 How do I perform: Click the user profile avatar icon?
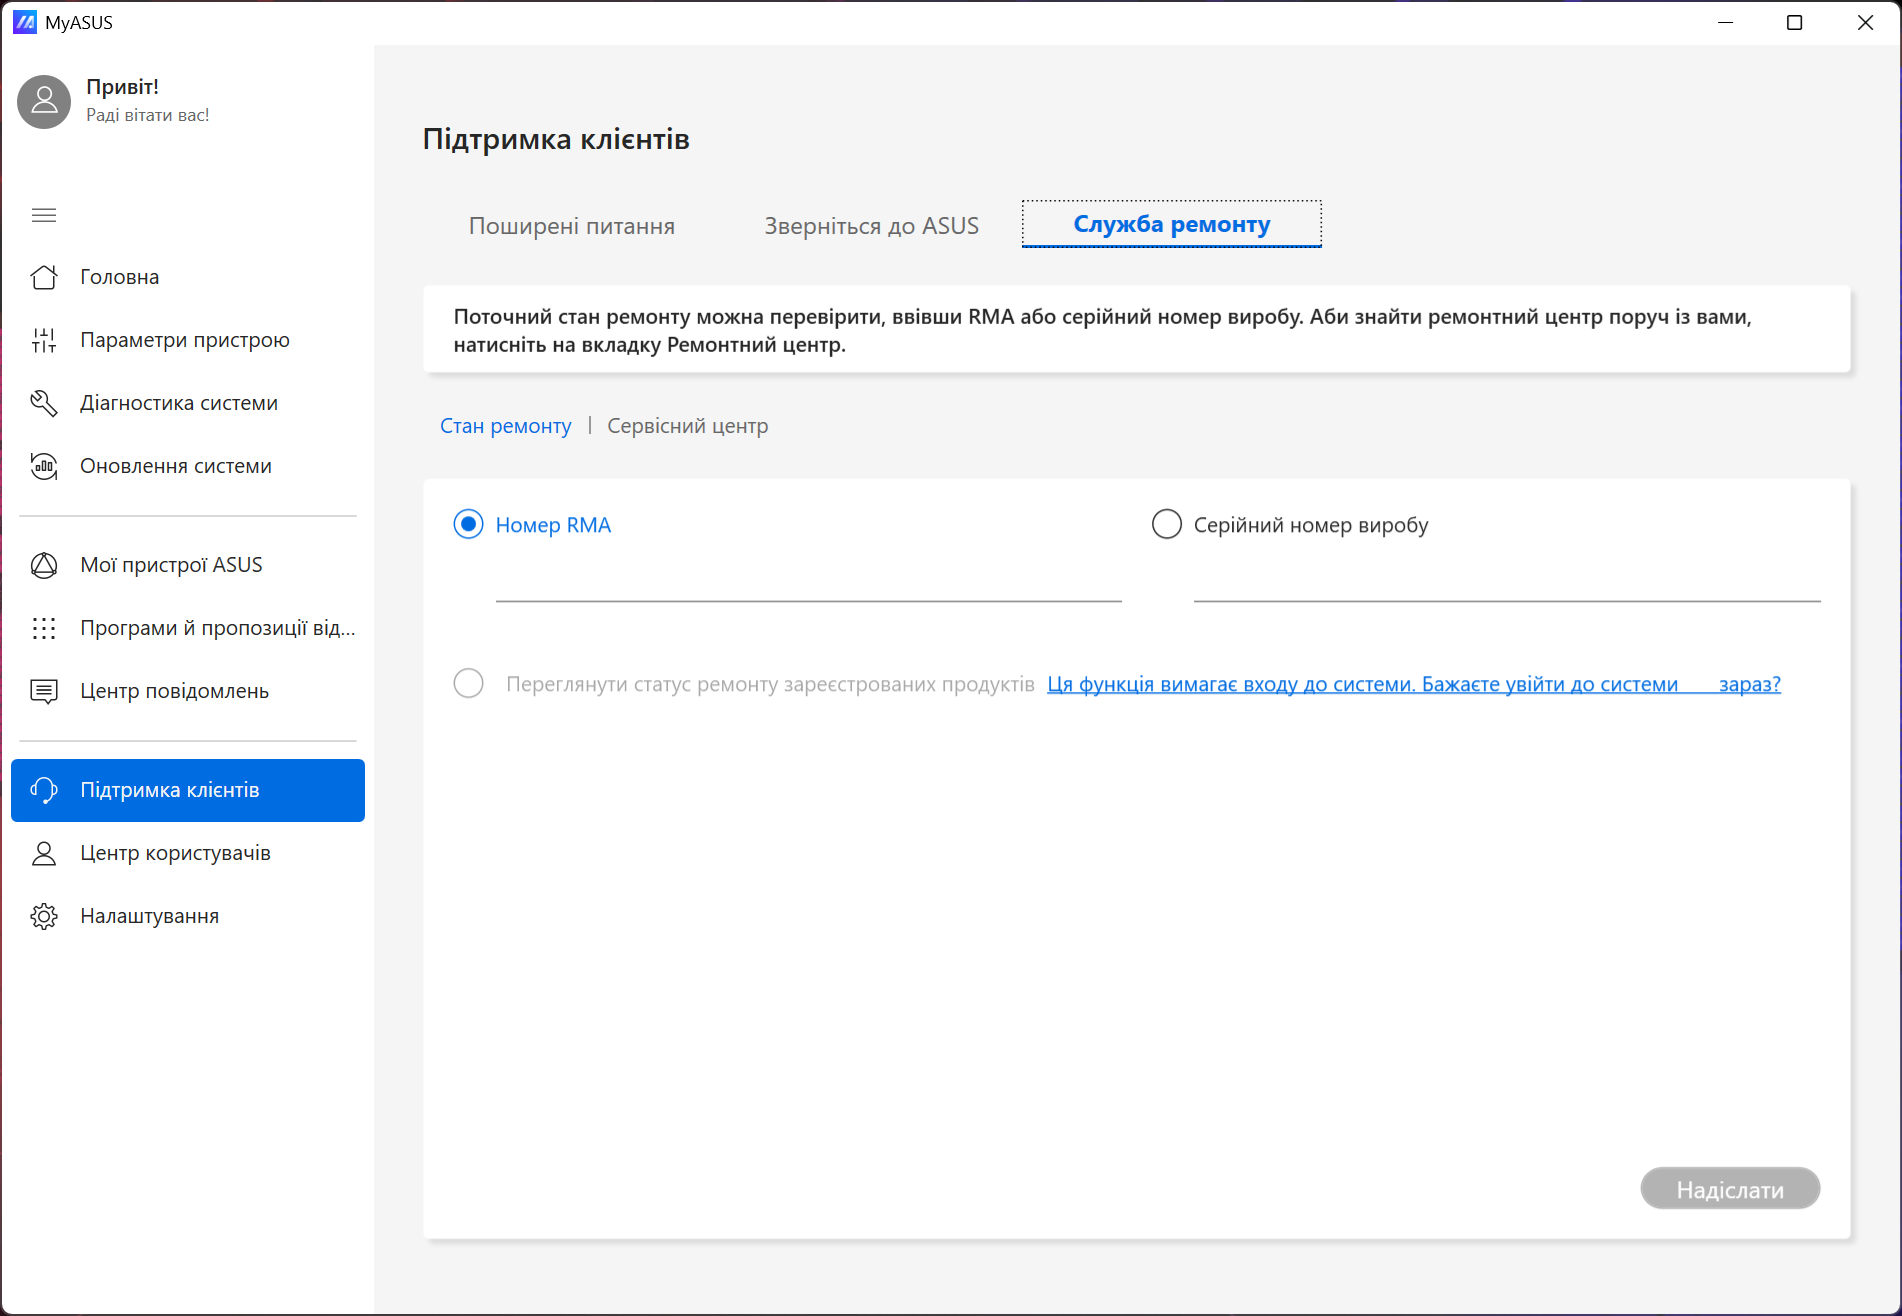[x=44, y=101]
